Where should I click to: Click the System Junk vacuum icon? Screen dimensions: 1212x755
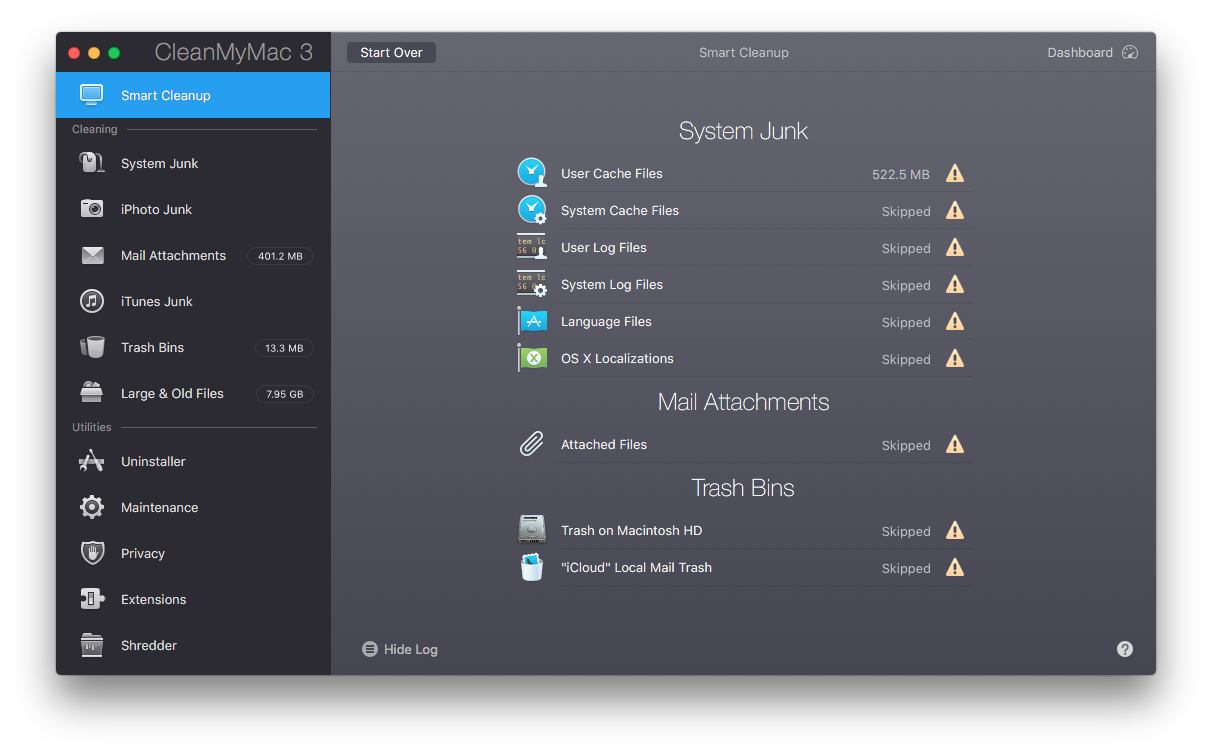click(92, 163)
